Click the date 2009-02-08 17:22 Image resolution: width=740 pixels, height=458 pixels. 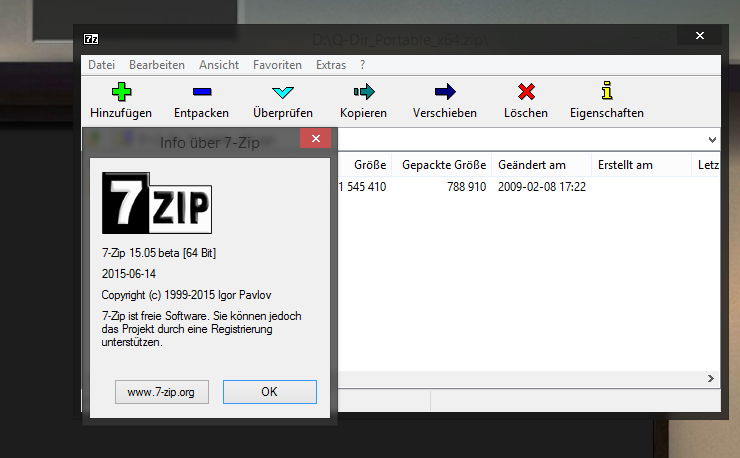(542, 187)
